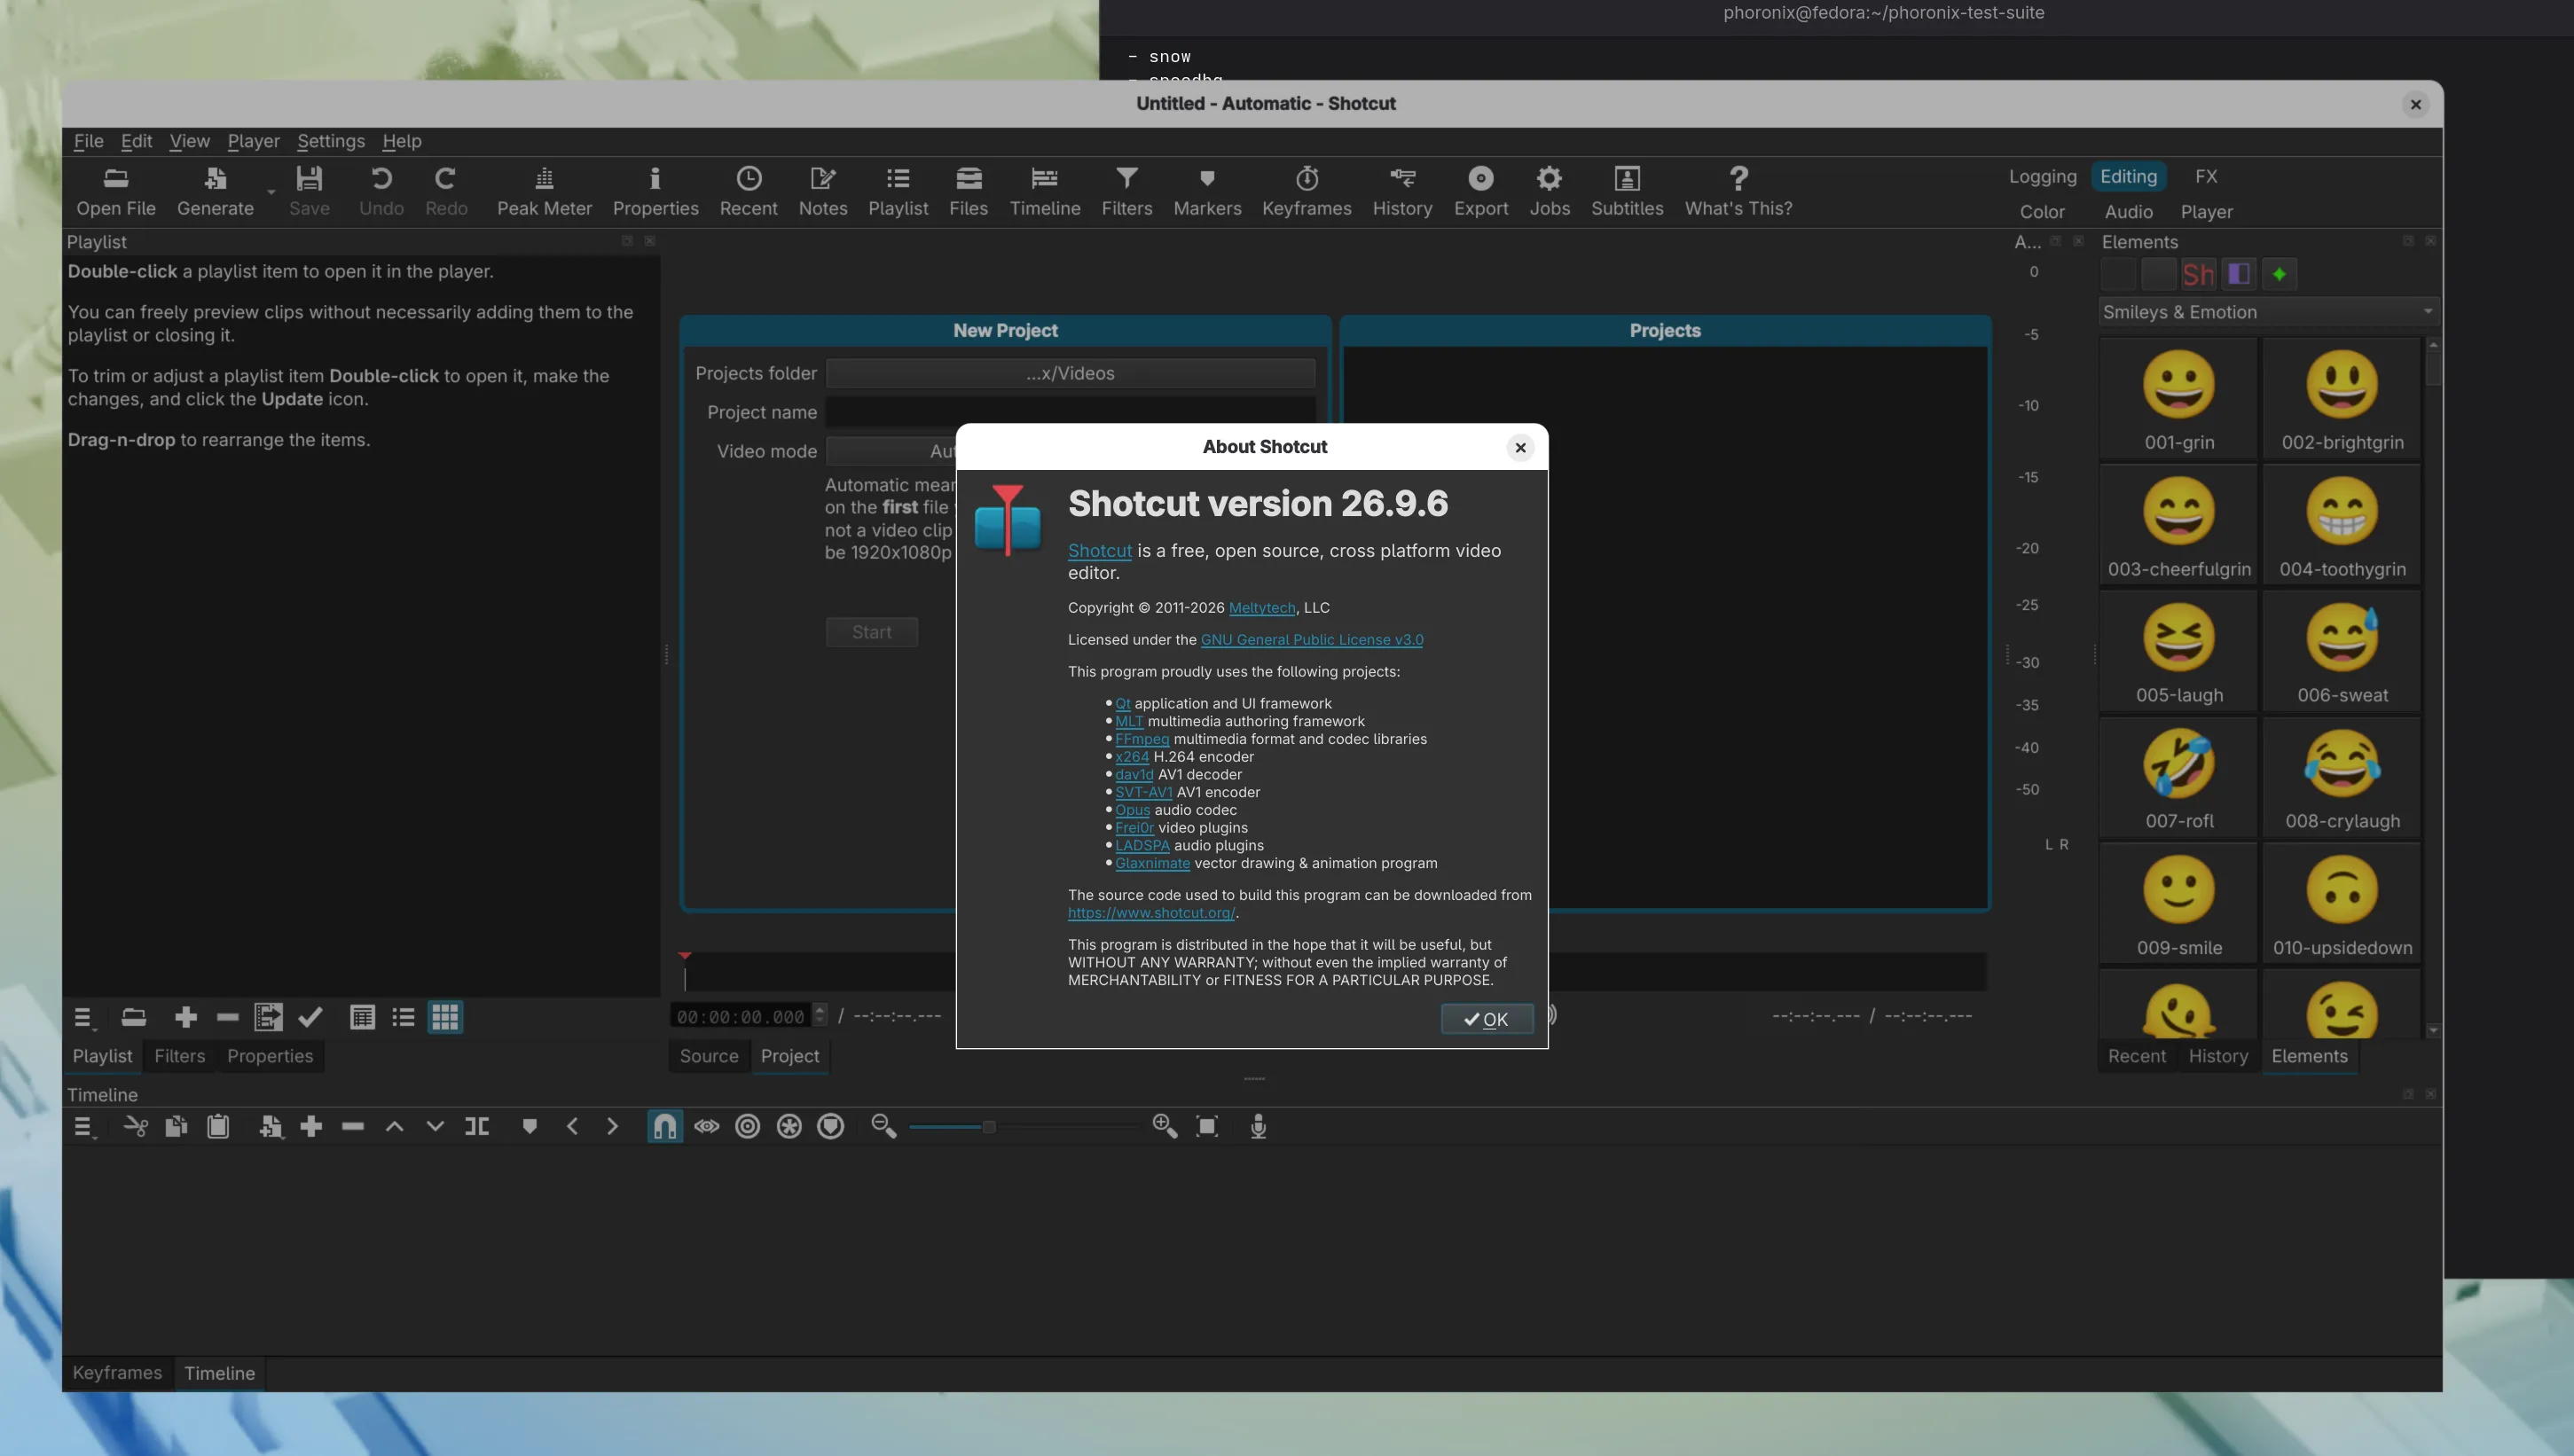Open the Player menu
The image size is (2574, 1456).
click(253, 141)
